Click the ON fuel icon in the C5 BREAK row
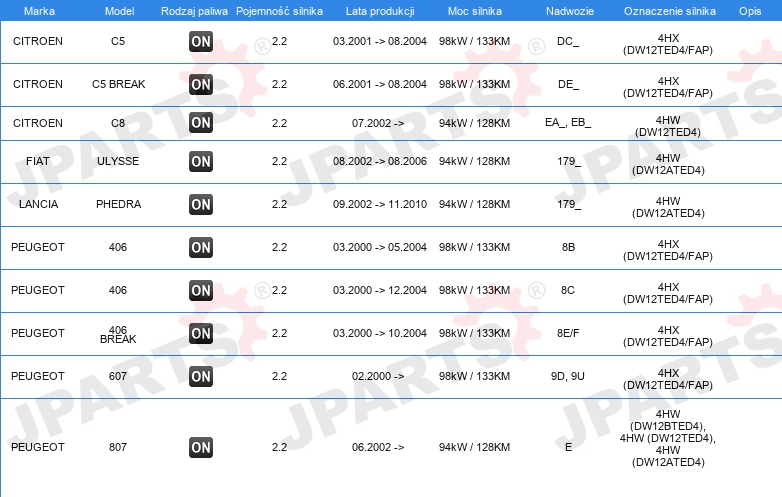Image resolution: width=782 pixels, height=497 pixels. 201,84
